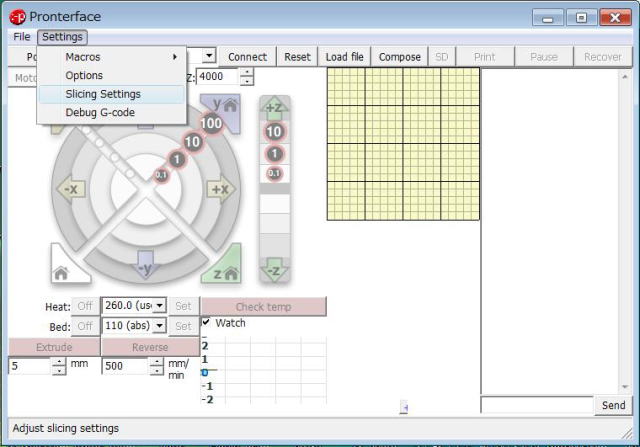Open the port/baud dropdown arrow

pos(209,55)
